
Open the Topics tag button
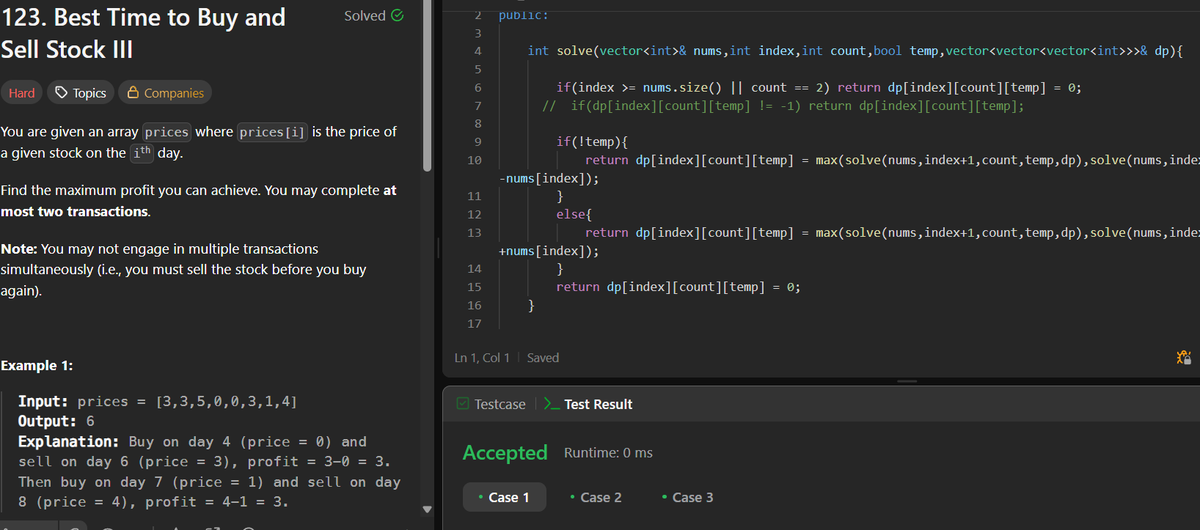point(80,93)
